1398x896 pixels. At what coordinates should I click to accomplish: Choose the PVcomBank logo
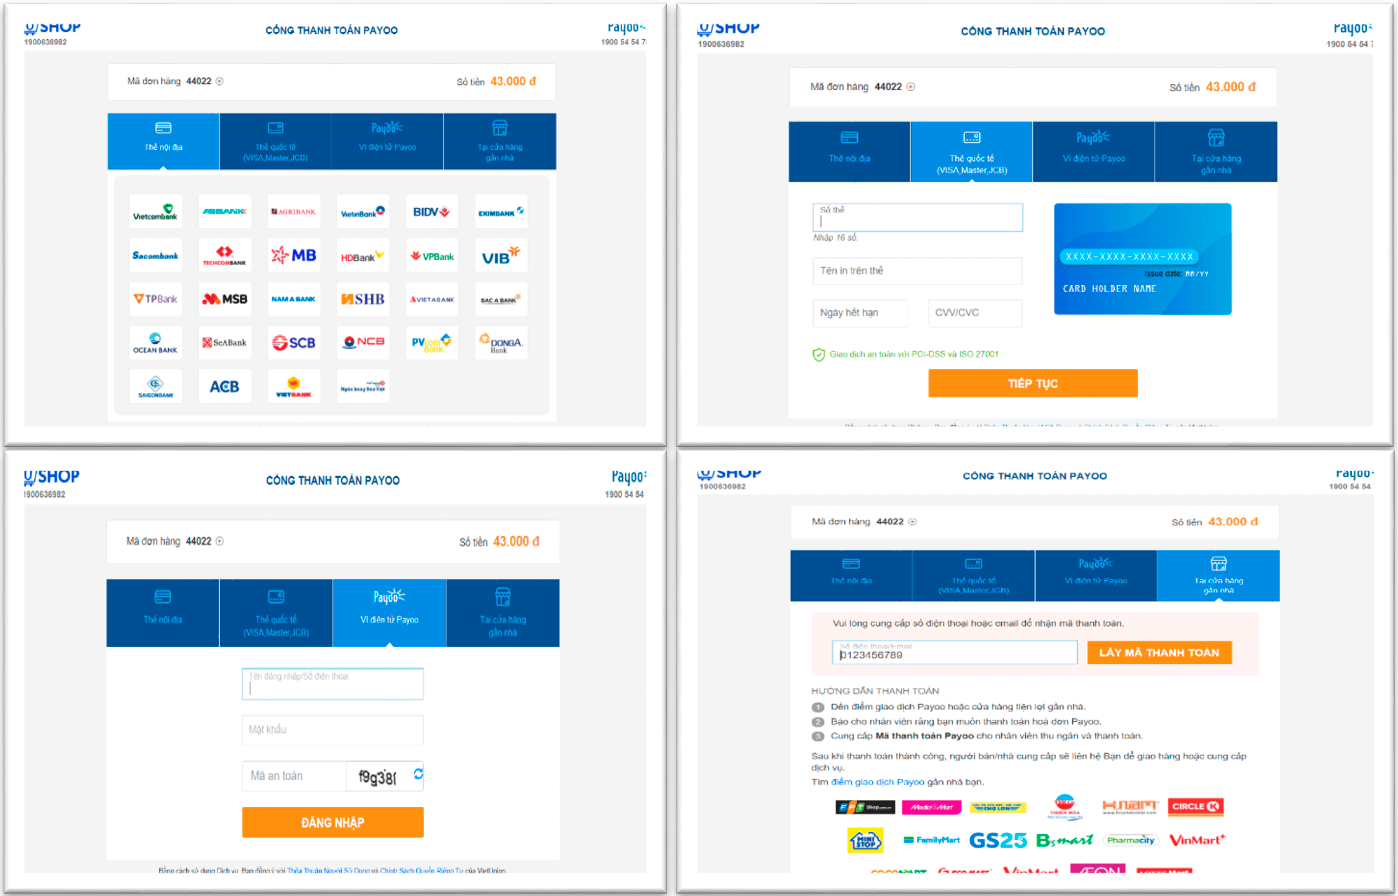pos(432,343)
